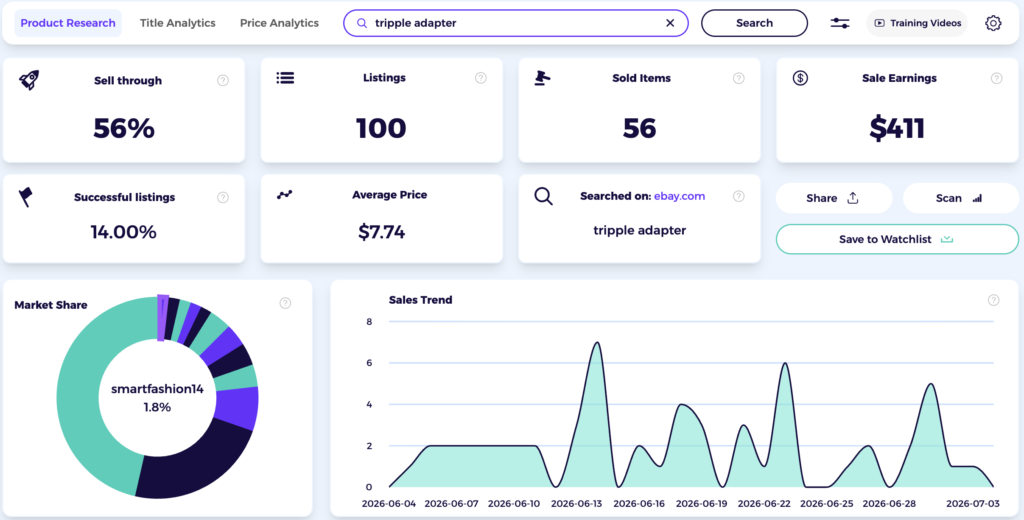Image resolution: width=1024 pixels, height=520 pixels.
Task: Focus the tripple adapter search field
Action: coord(516,23)
